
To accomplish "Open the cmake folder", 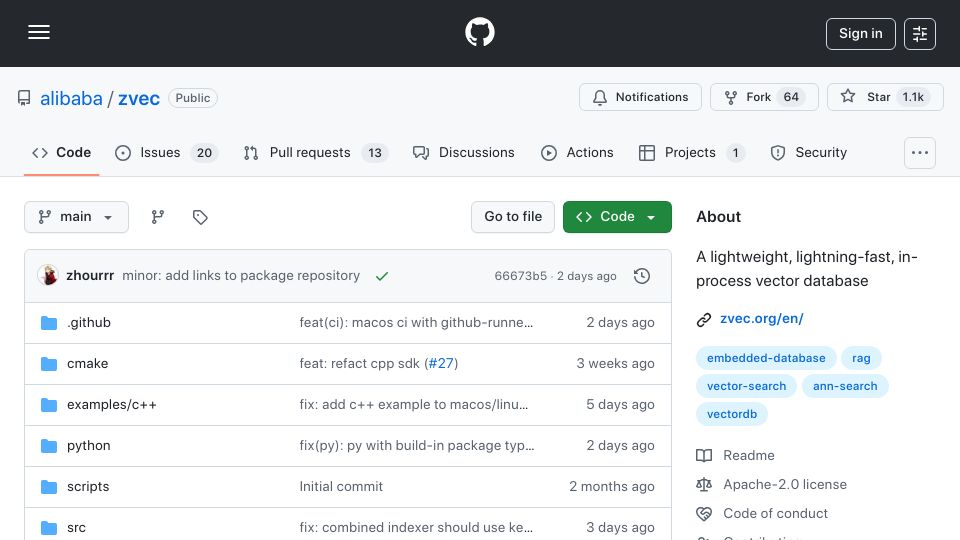I will (88, 364).
